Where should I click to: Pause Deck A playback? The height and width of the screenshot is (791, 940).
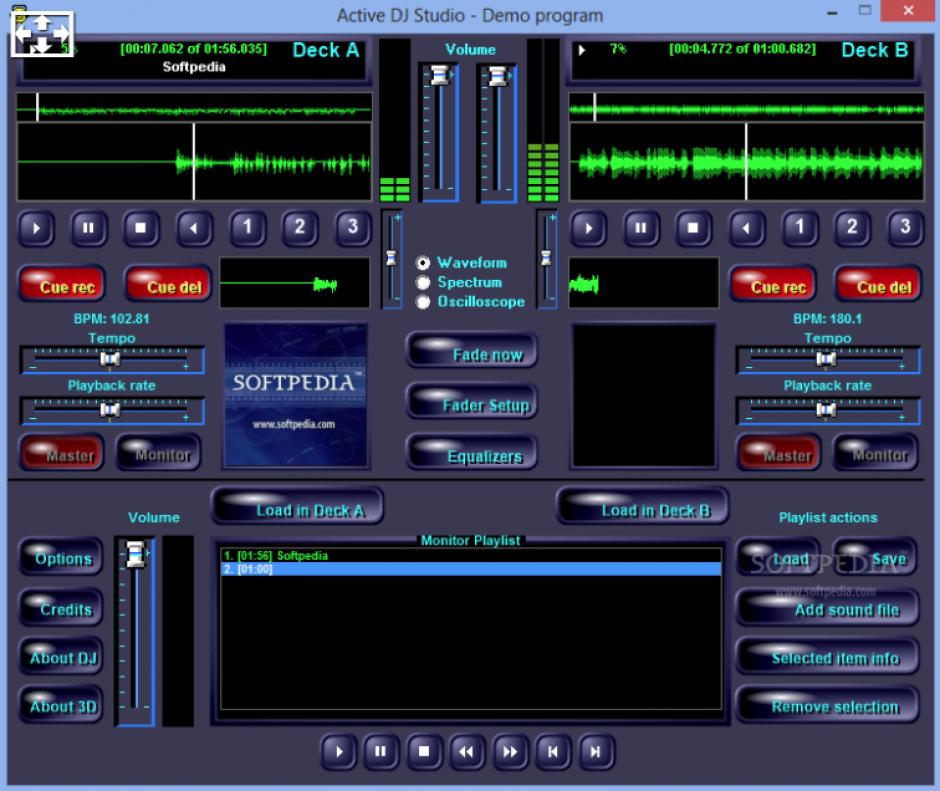(88, 228)
